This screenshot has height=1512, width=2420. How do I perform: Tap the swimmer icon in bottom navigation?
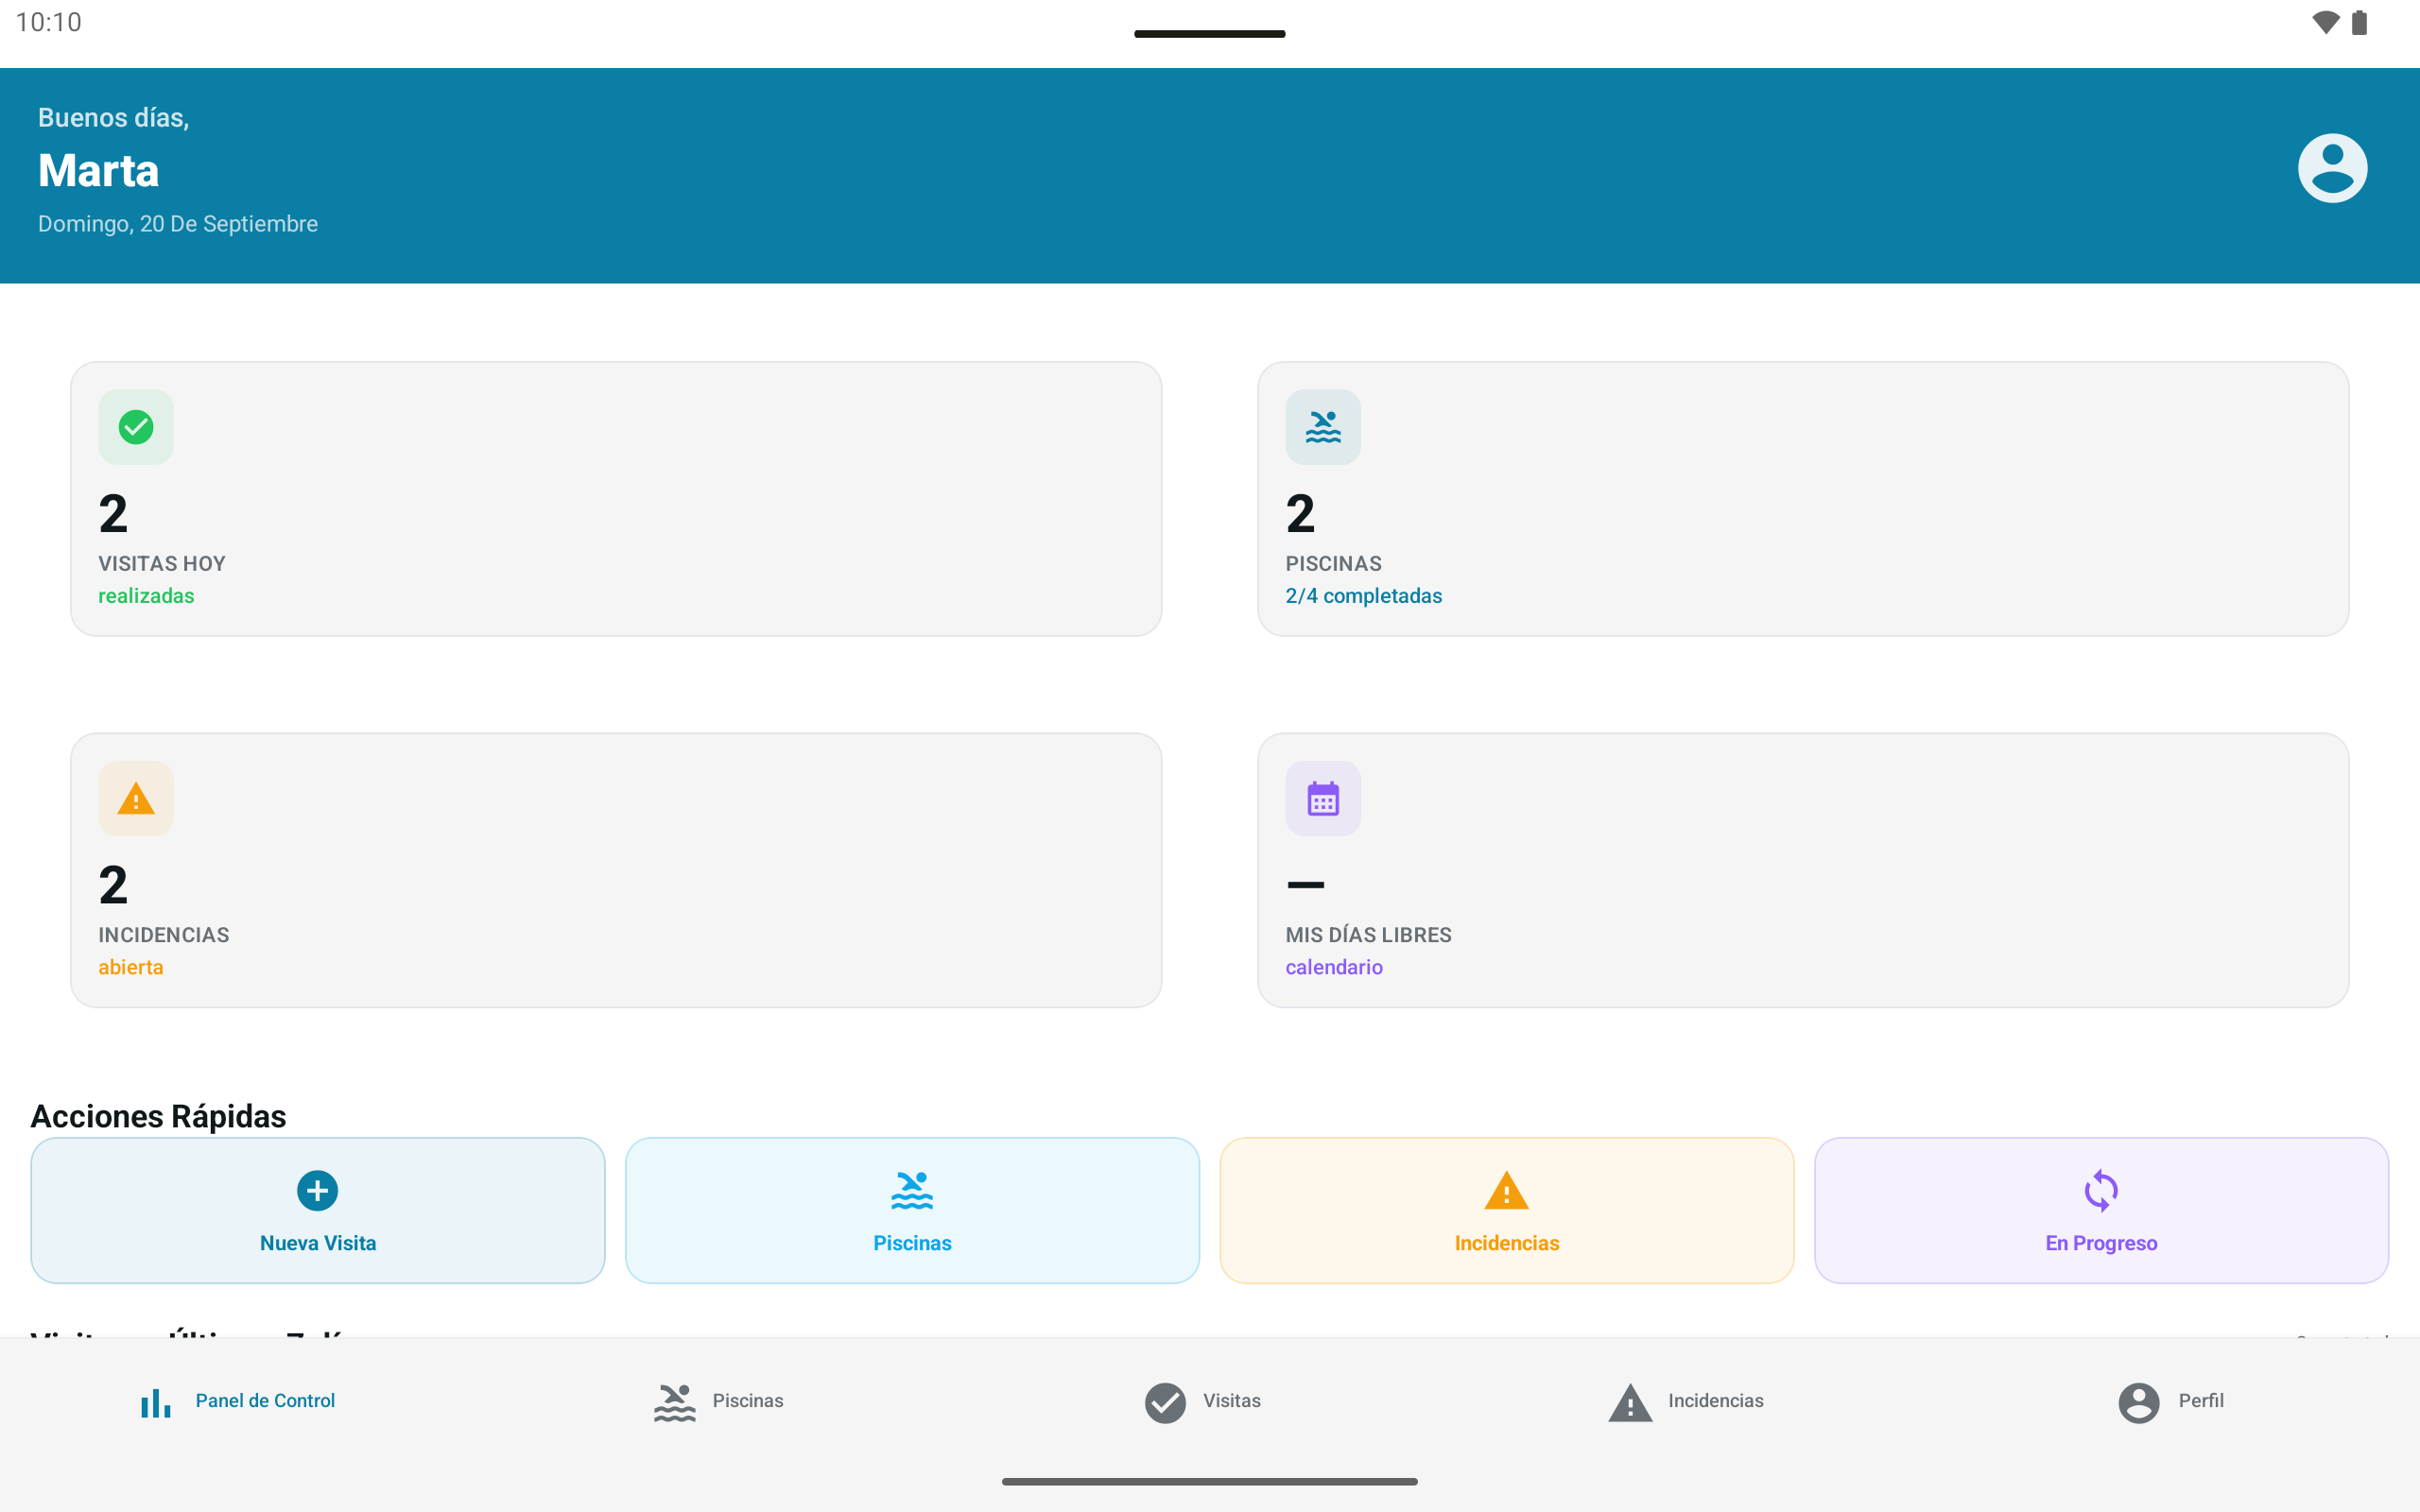click(x=675, y=1402)
